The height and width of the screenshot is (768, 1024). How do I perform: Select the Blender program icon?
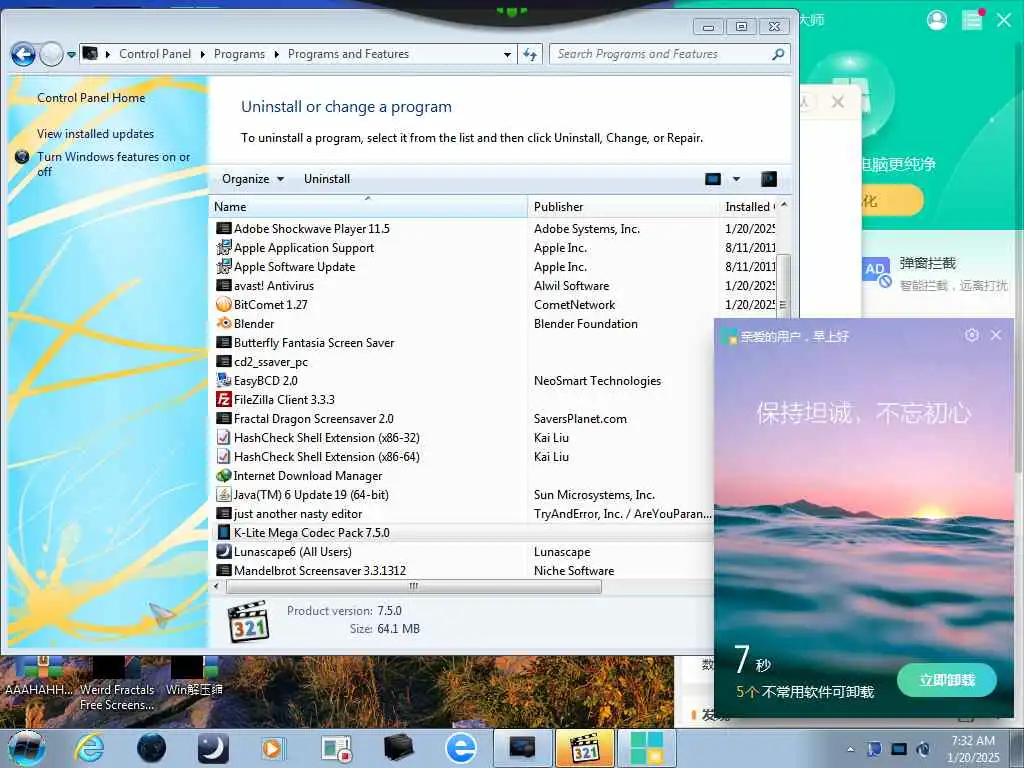click(x=224, y=323)
